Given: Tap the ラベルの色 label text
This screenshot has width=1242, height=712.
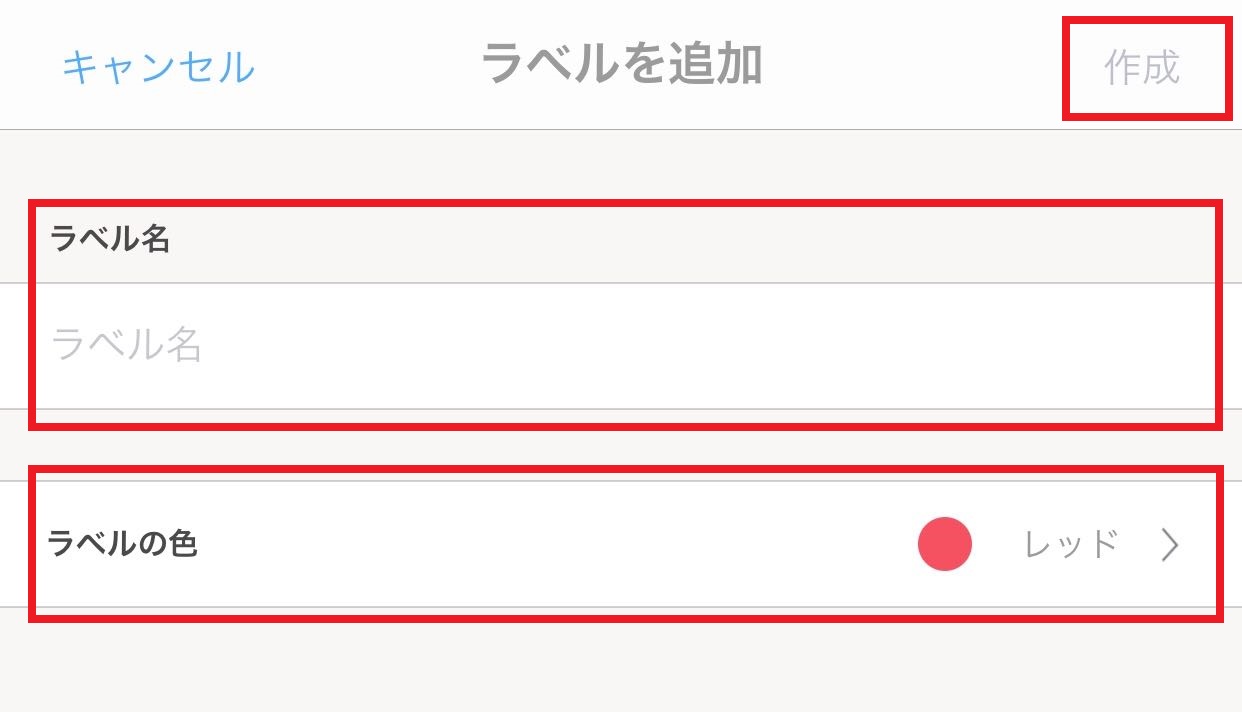Looking at the screenshot, I should [122, 545].
